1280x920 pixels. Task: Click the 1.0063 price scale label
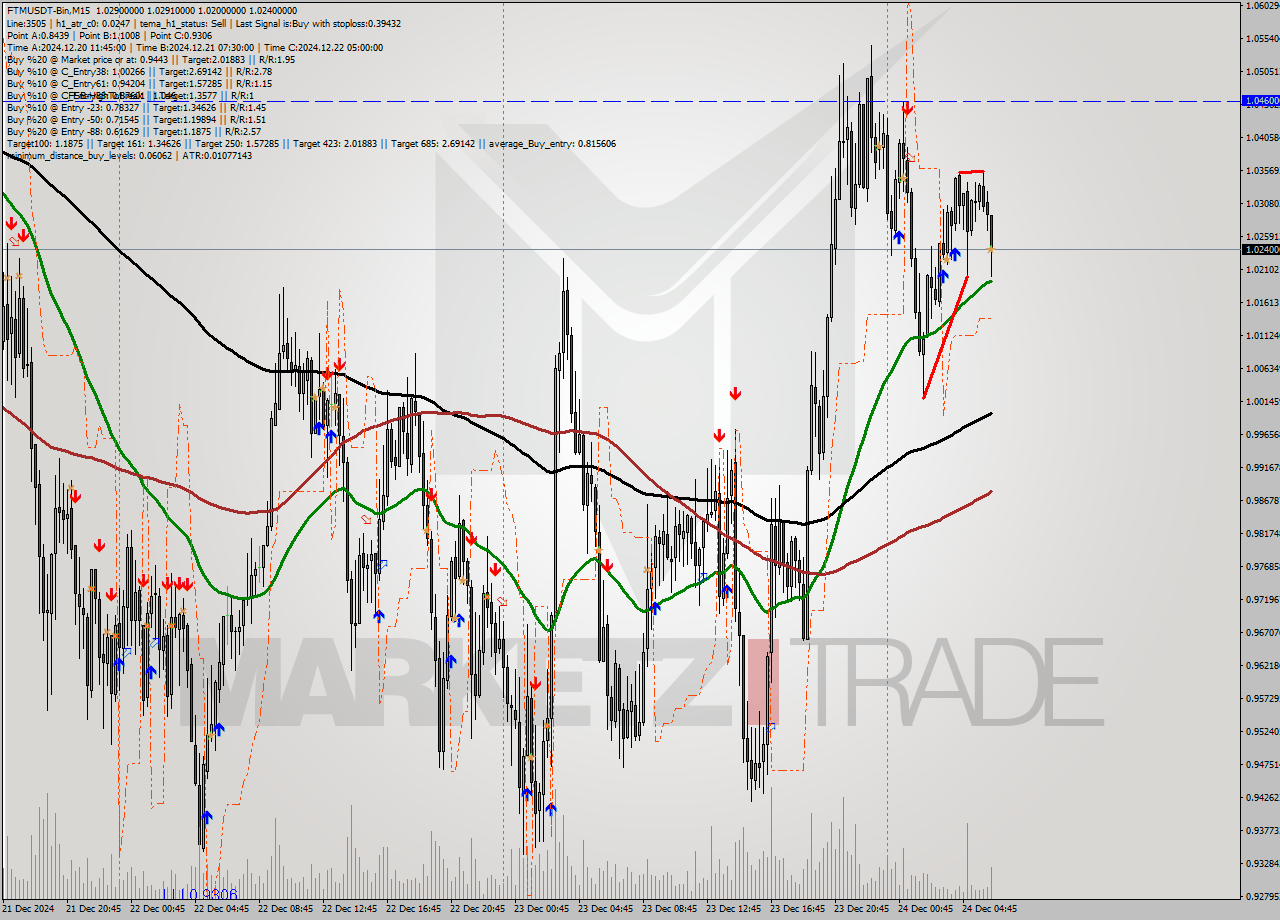tap(1262, 368)
